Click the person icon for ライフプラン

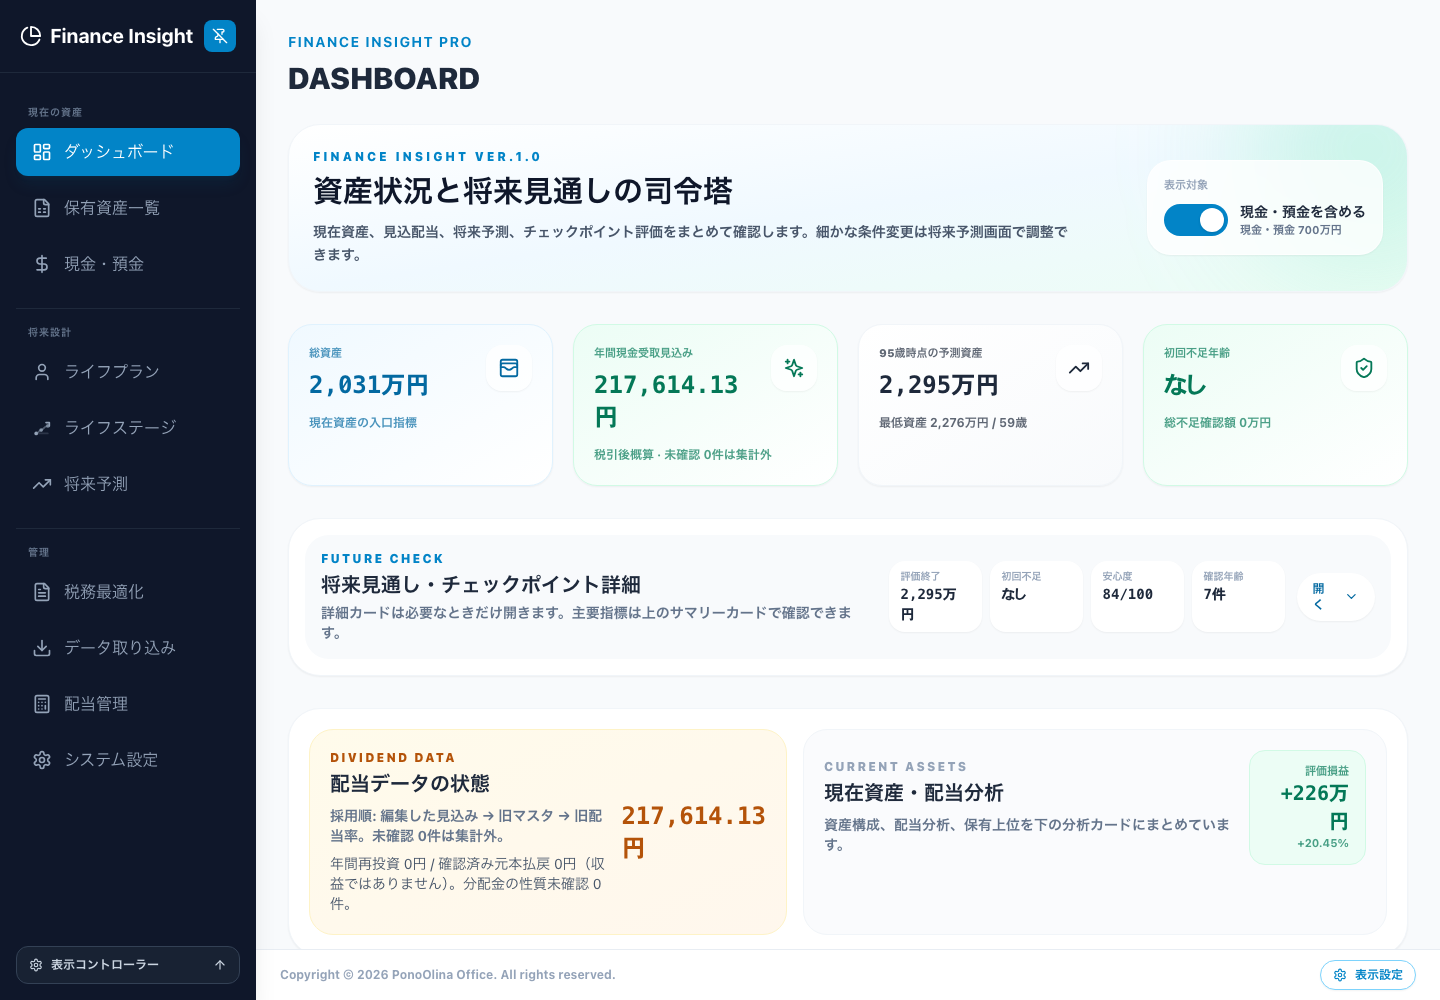pos(42,372)
